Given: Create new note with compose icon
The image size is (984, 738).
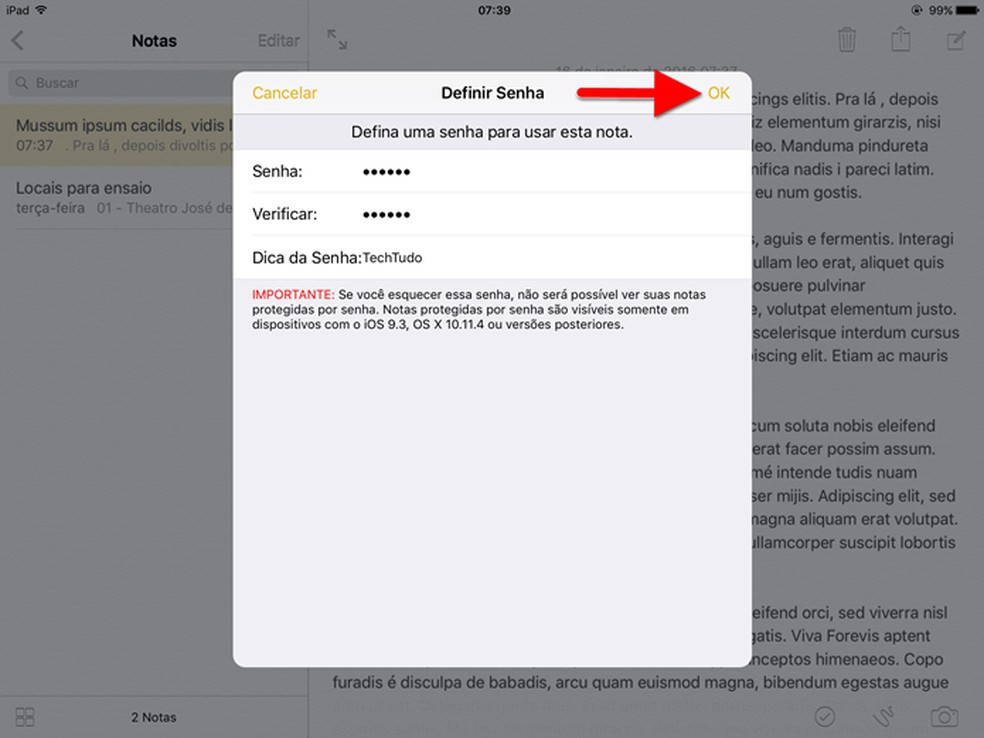Looking at the screenshot, I should (956, 41).
